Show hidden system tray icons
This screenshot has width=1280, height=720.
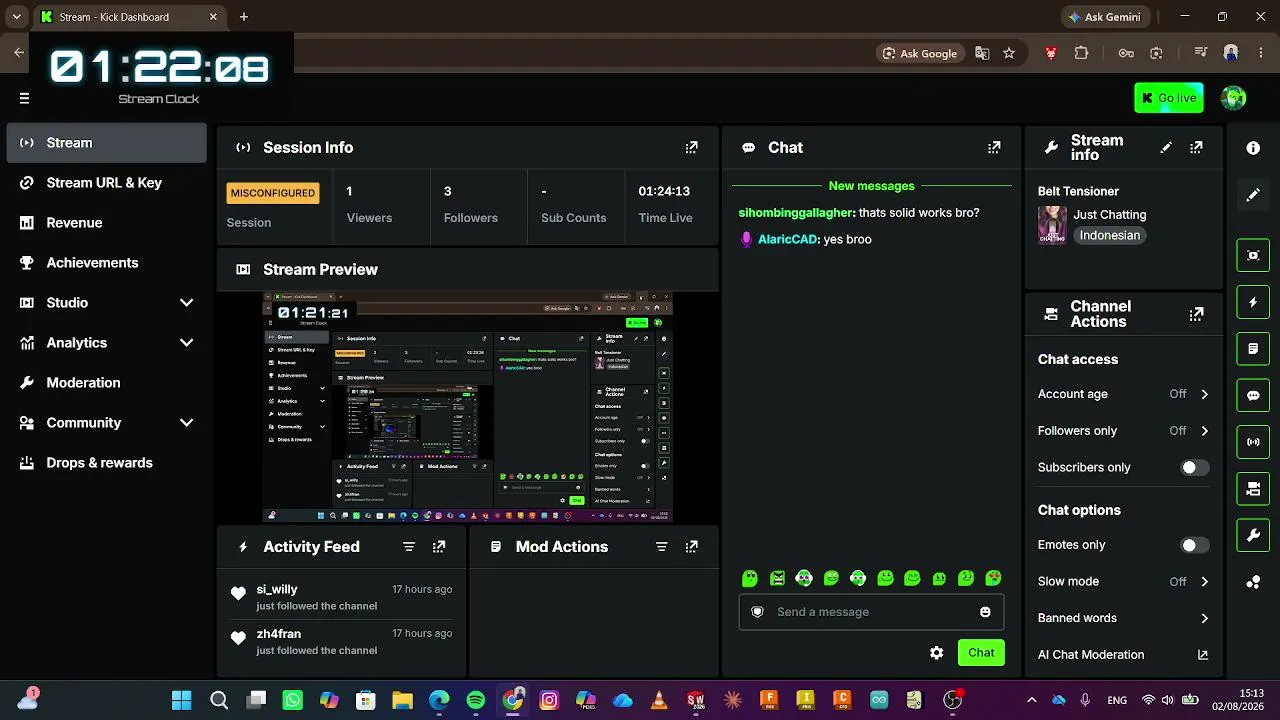tap(1031, 700)
